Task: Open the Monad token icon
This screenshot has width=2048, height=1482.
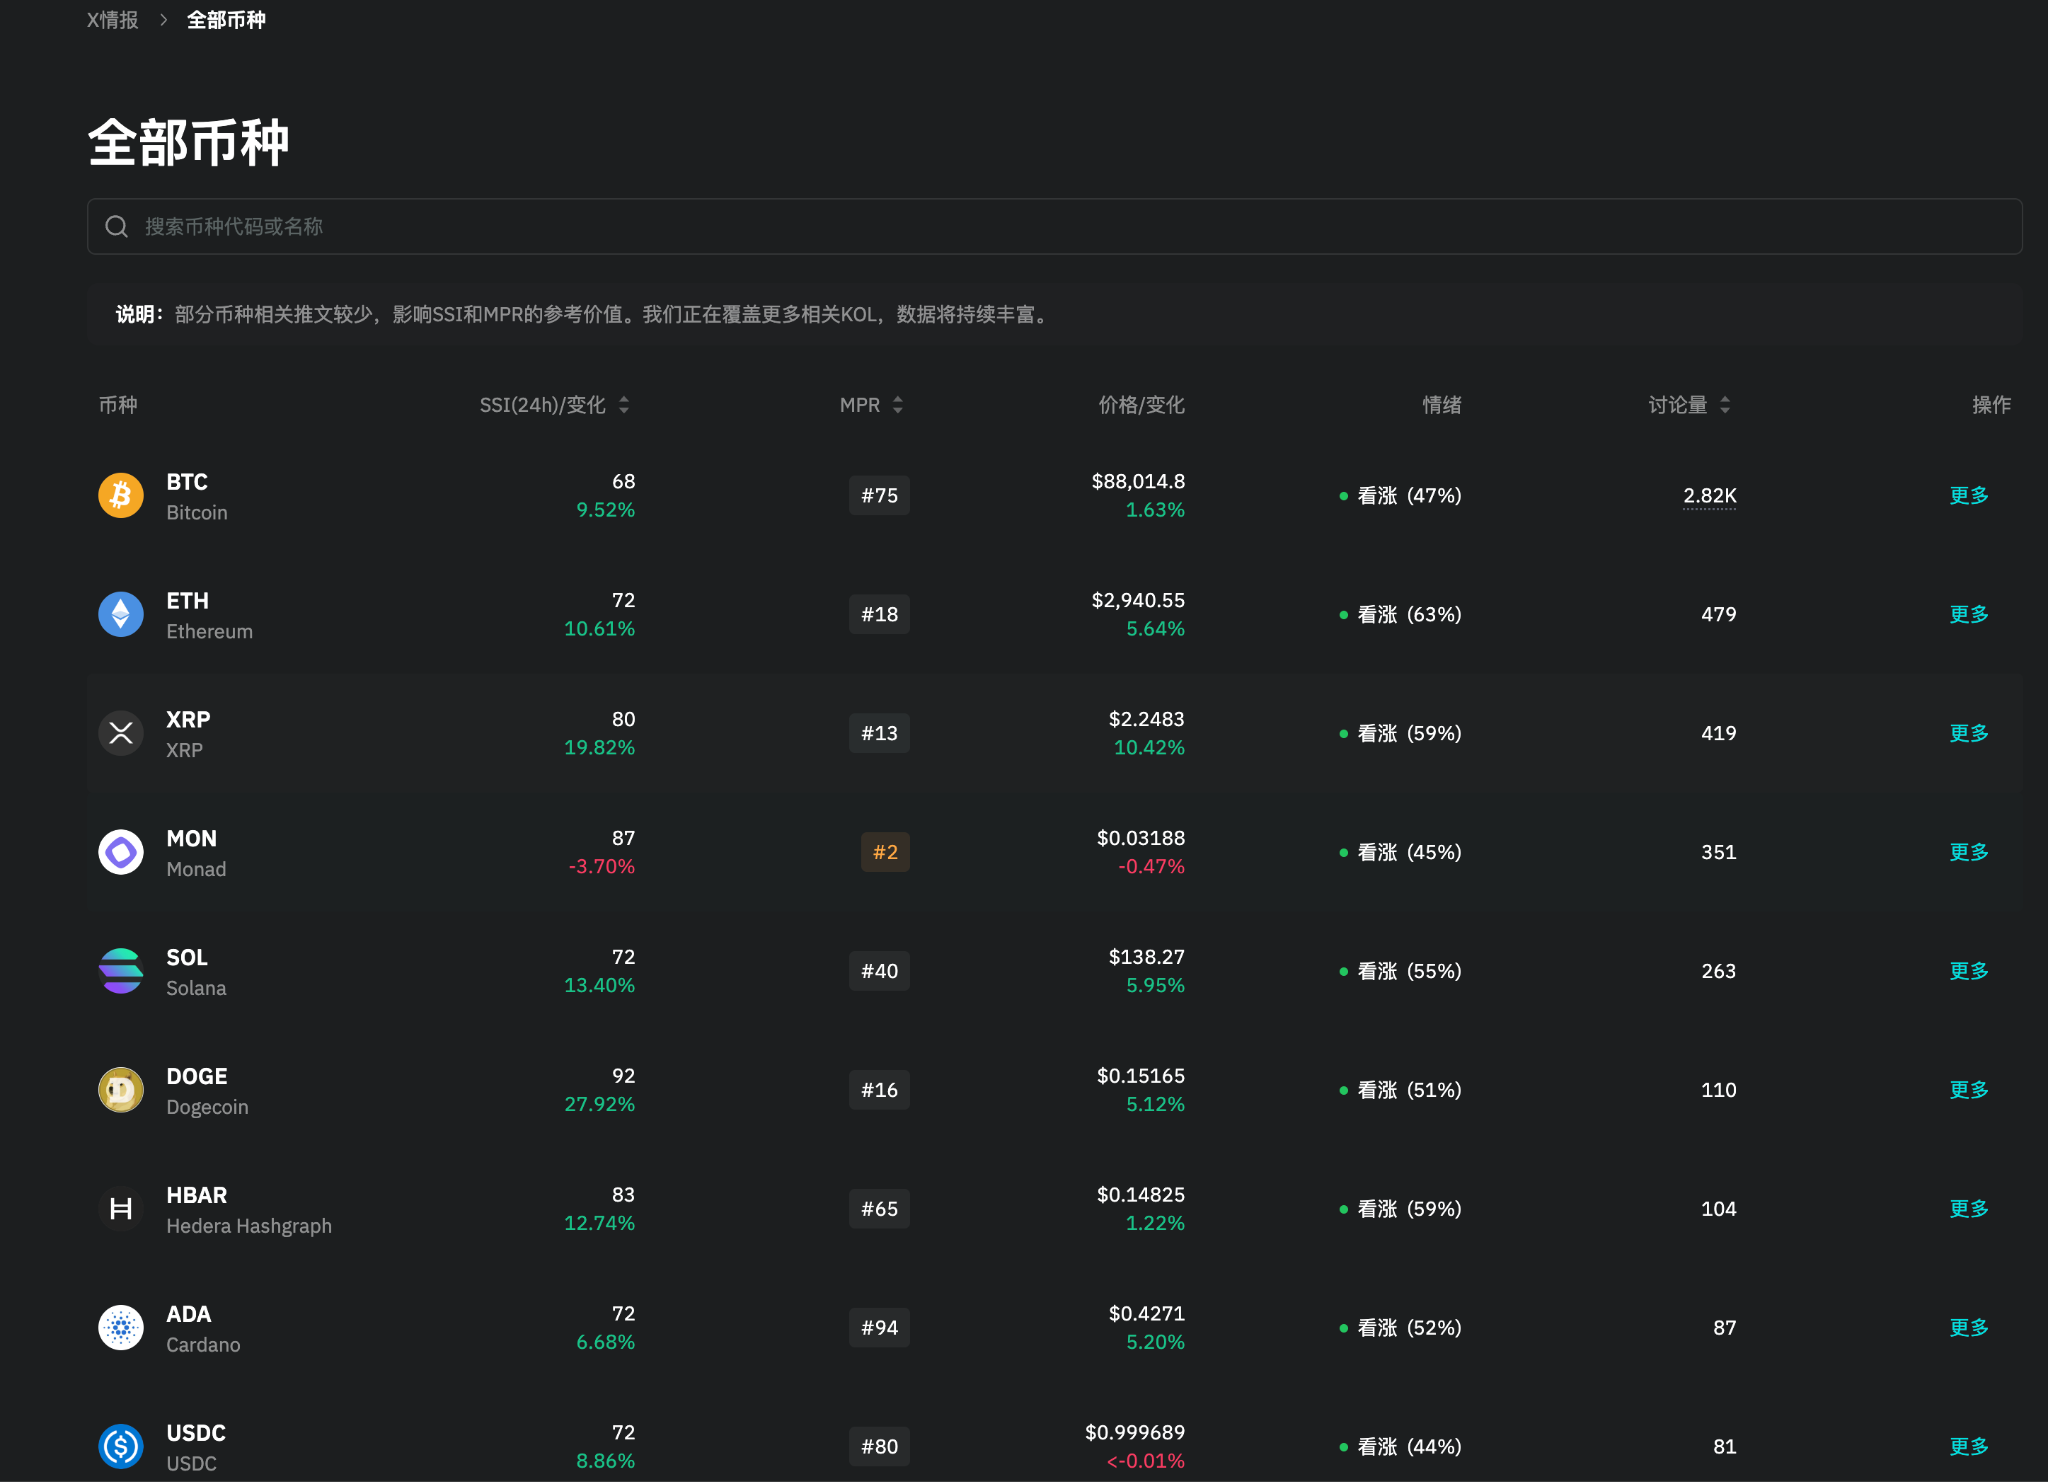Action: coord(120,851)
